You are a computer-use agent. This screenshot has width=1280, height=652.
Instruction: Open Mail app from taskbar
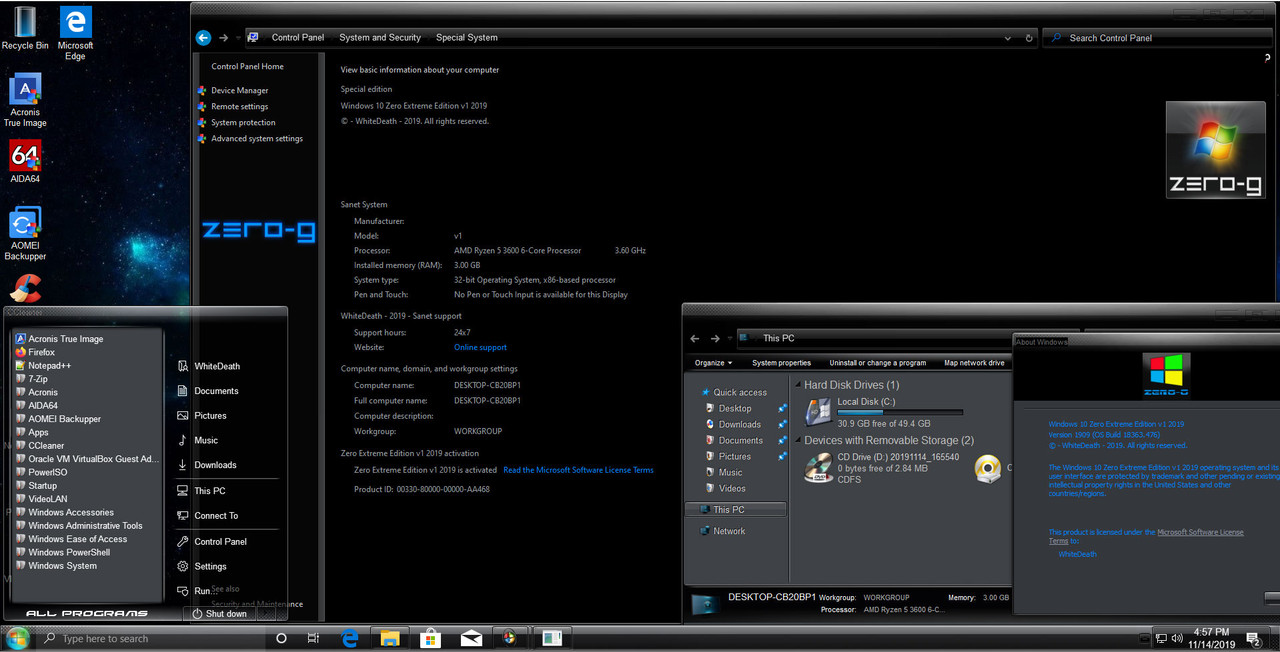(x=471, y=638)
